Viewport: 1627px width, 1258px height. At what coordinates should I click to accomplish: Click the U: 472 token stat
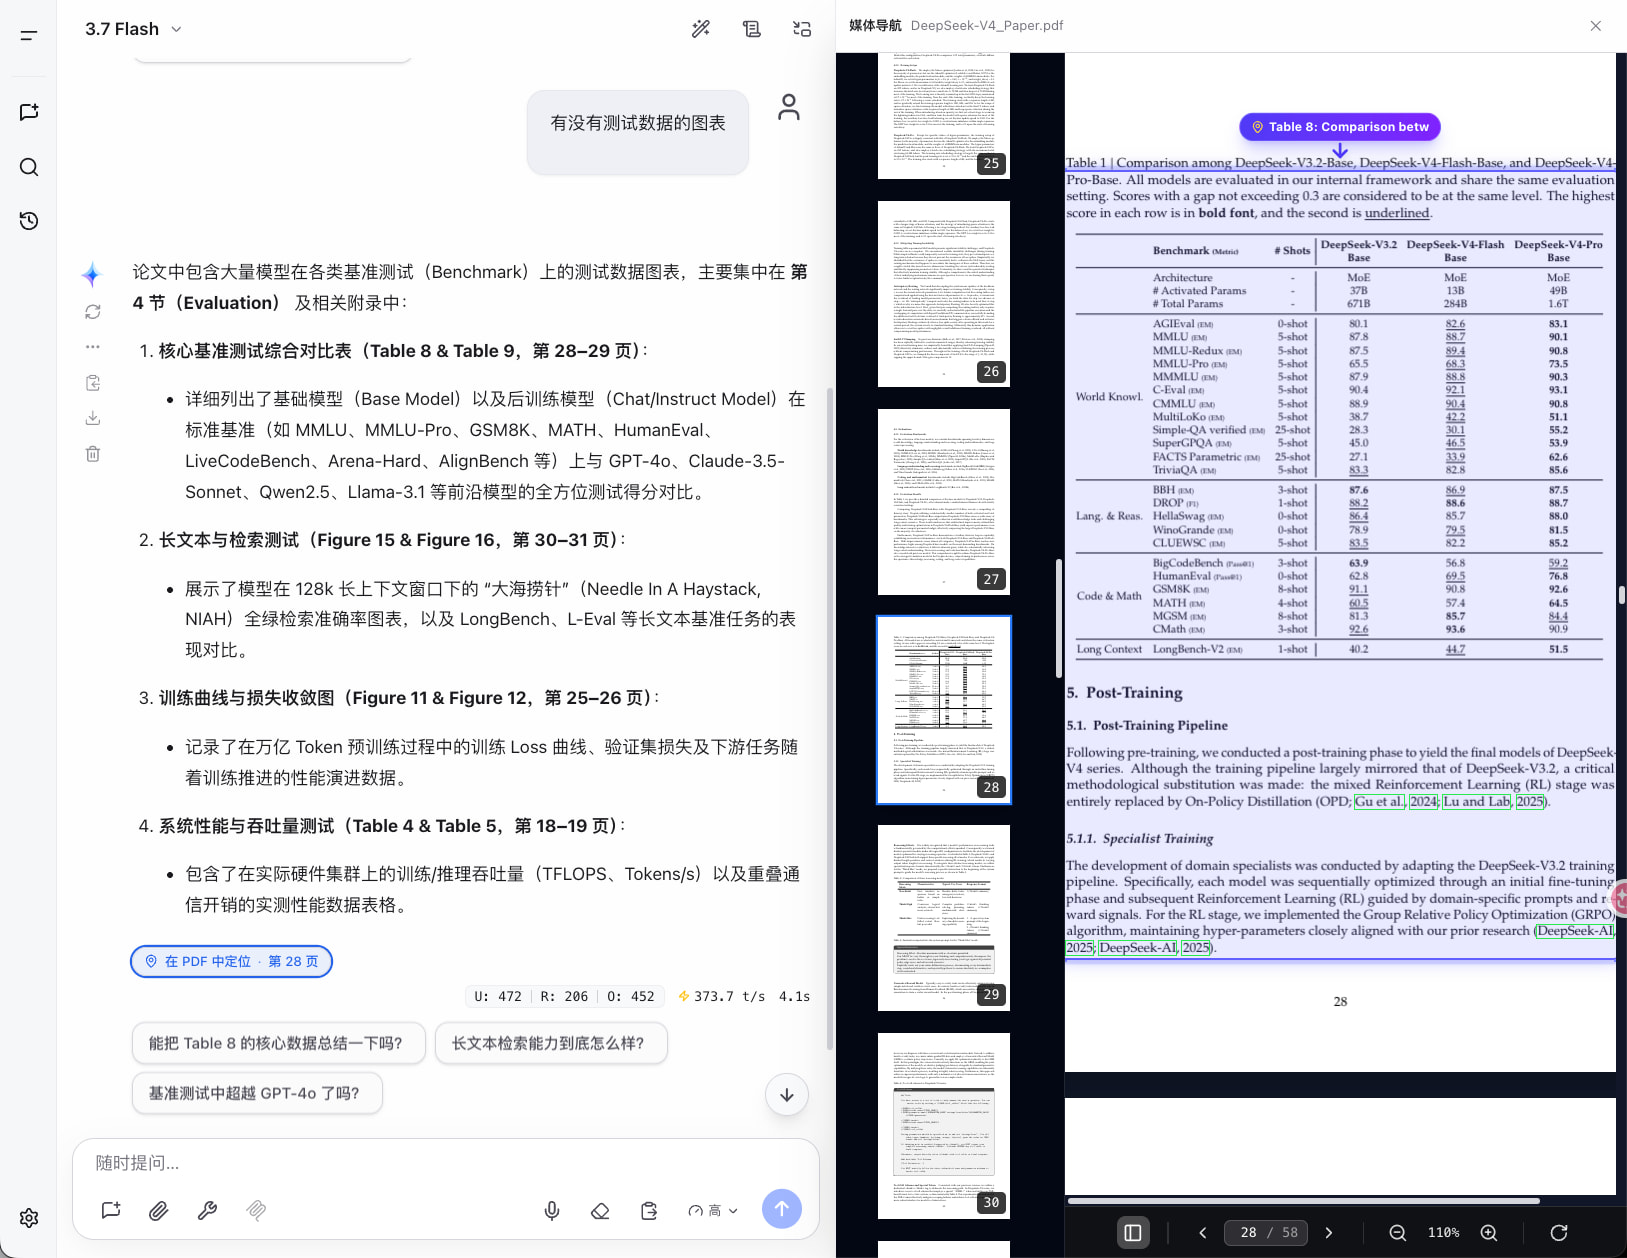tap(498, 996)
